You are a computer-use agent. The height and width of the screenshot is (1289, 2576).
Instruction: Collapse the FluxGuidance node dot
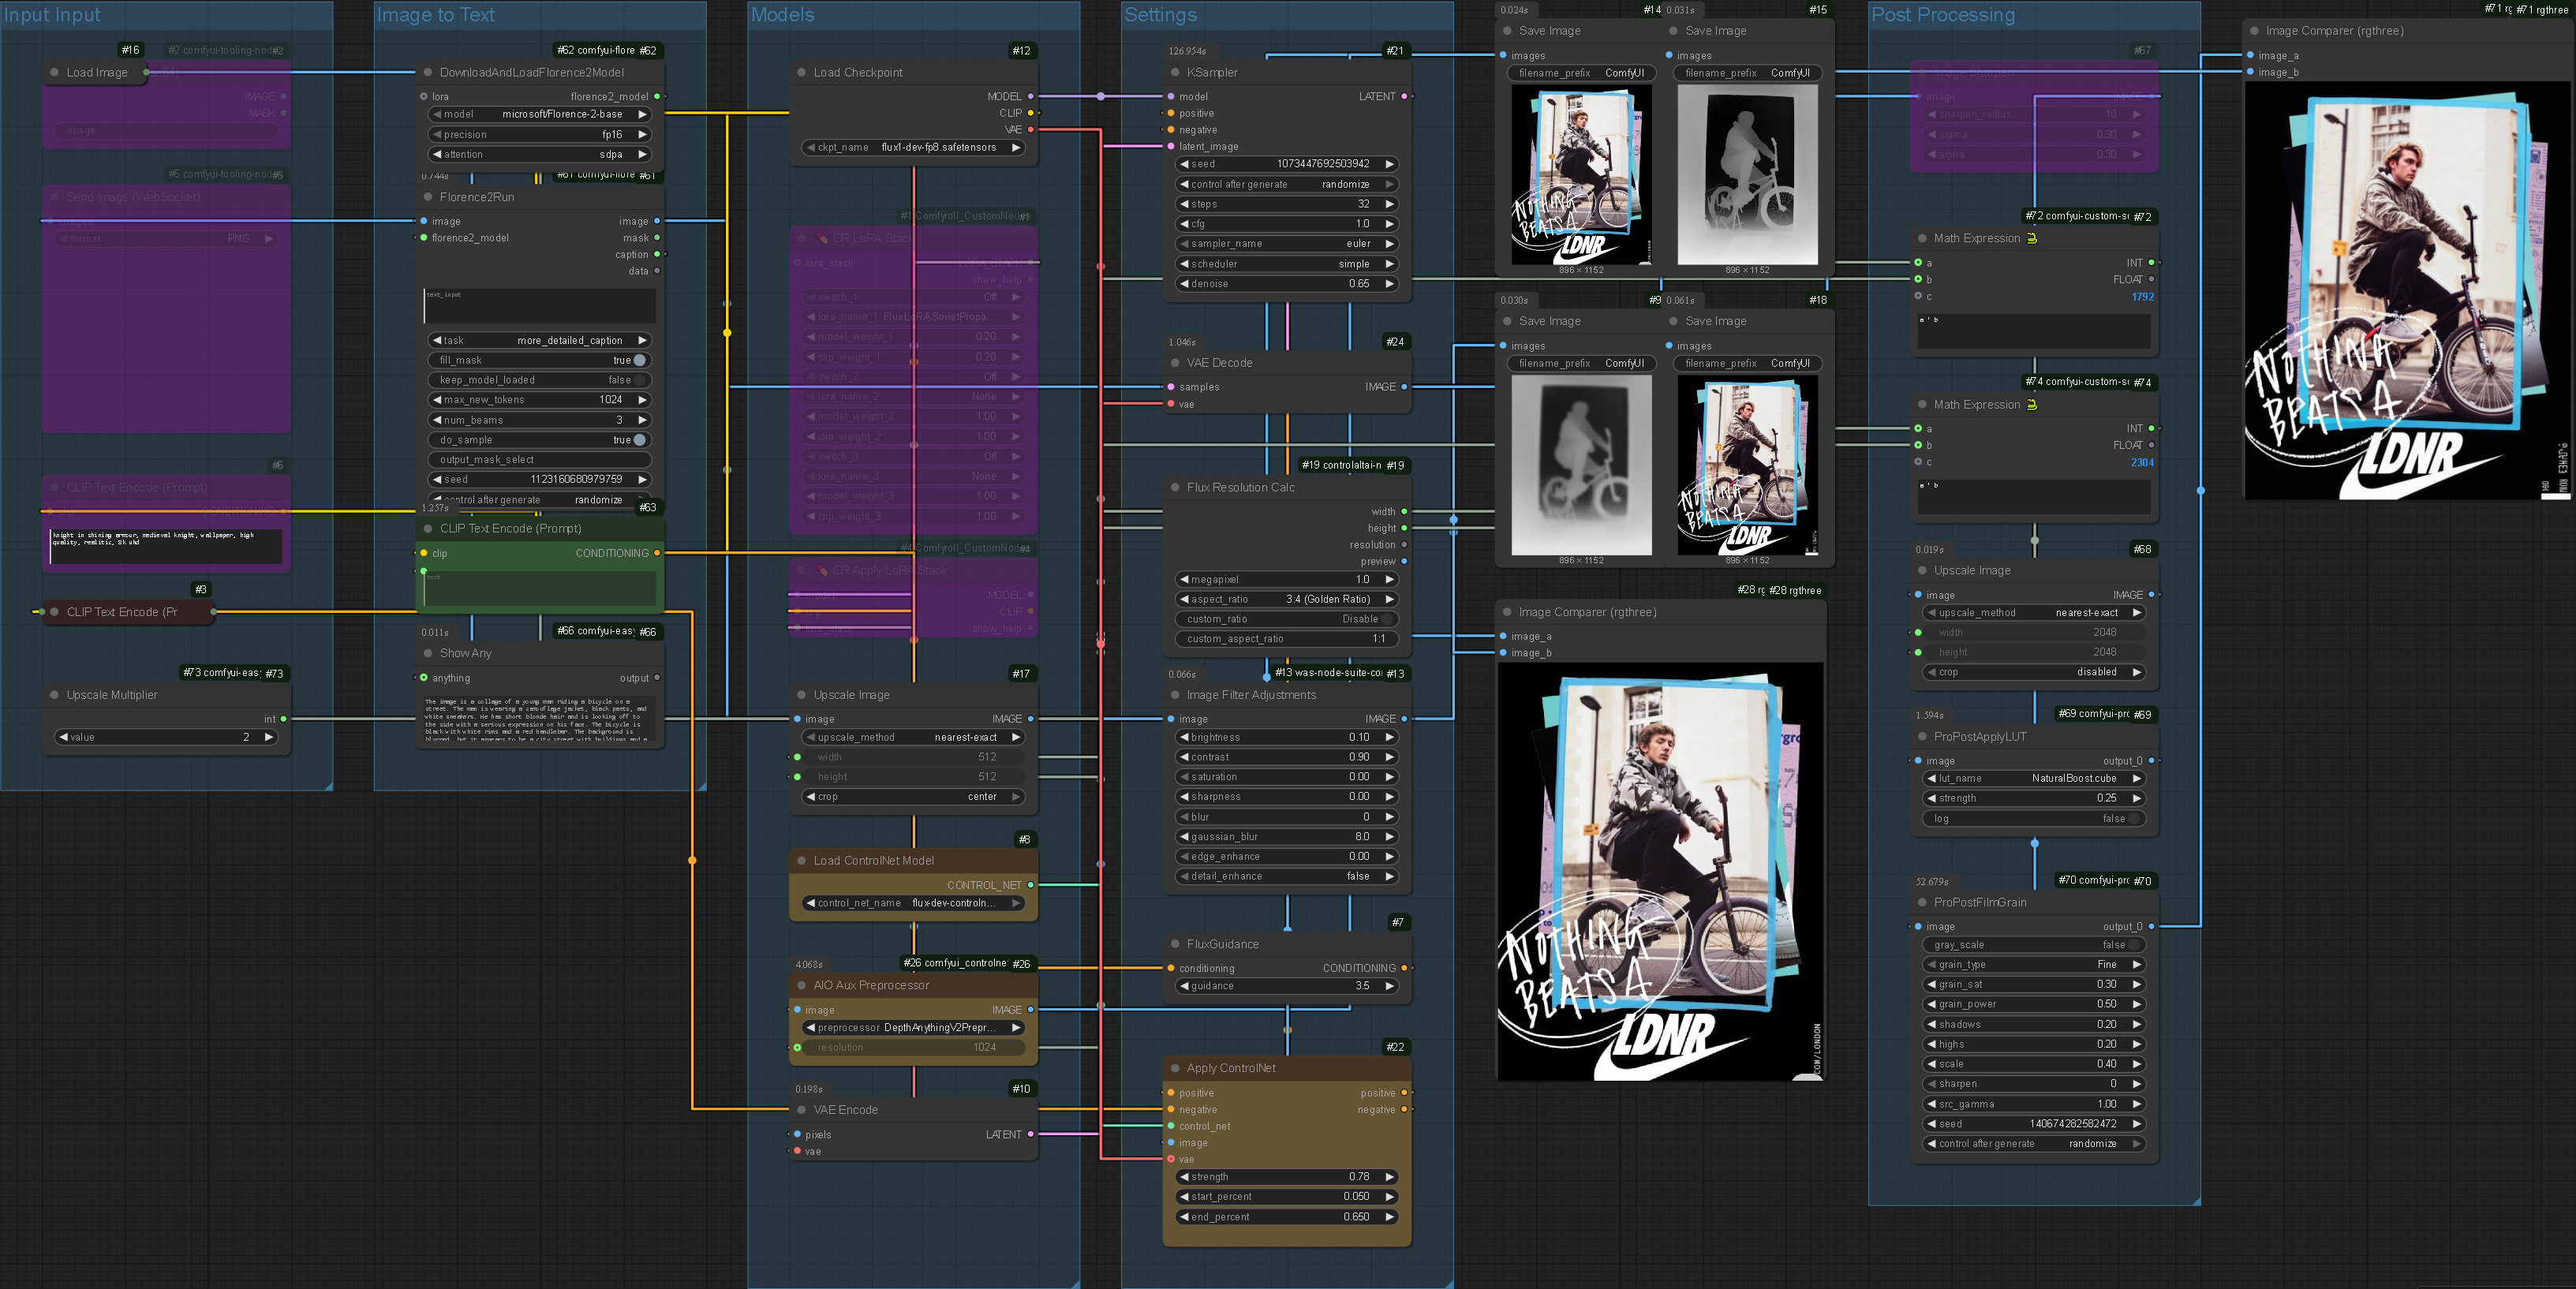pos(1175,944)
